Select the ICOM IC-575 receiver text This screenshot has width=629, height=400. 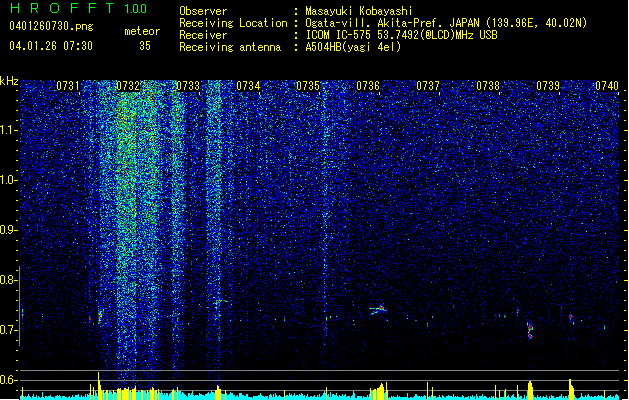pos(401,35)
